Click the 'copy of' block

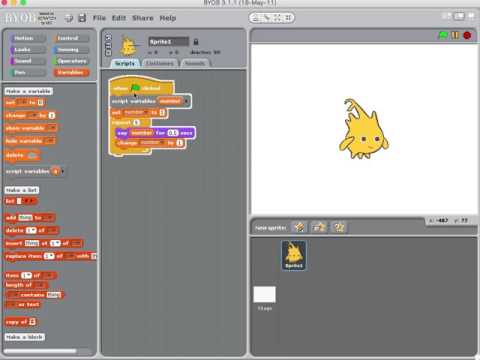(x=21, y=322)
